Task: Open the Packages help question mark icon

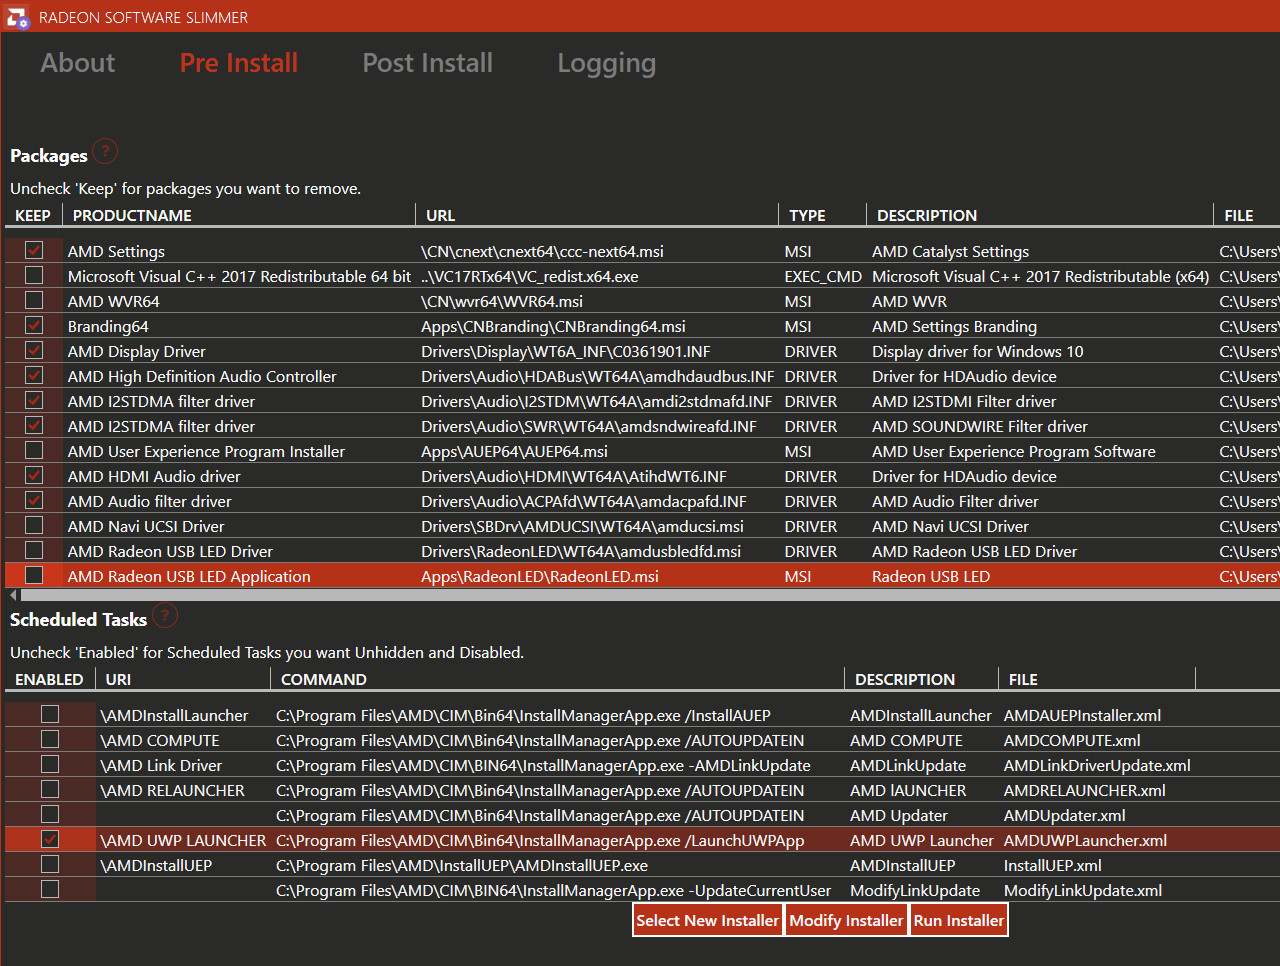Action: click(105, 151)
